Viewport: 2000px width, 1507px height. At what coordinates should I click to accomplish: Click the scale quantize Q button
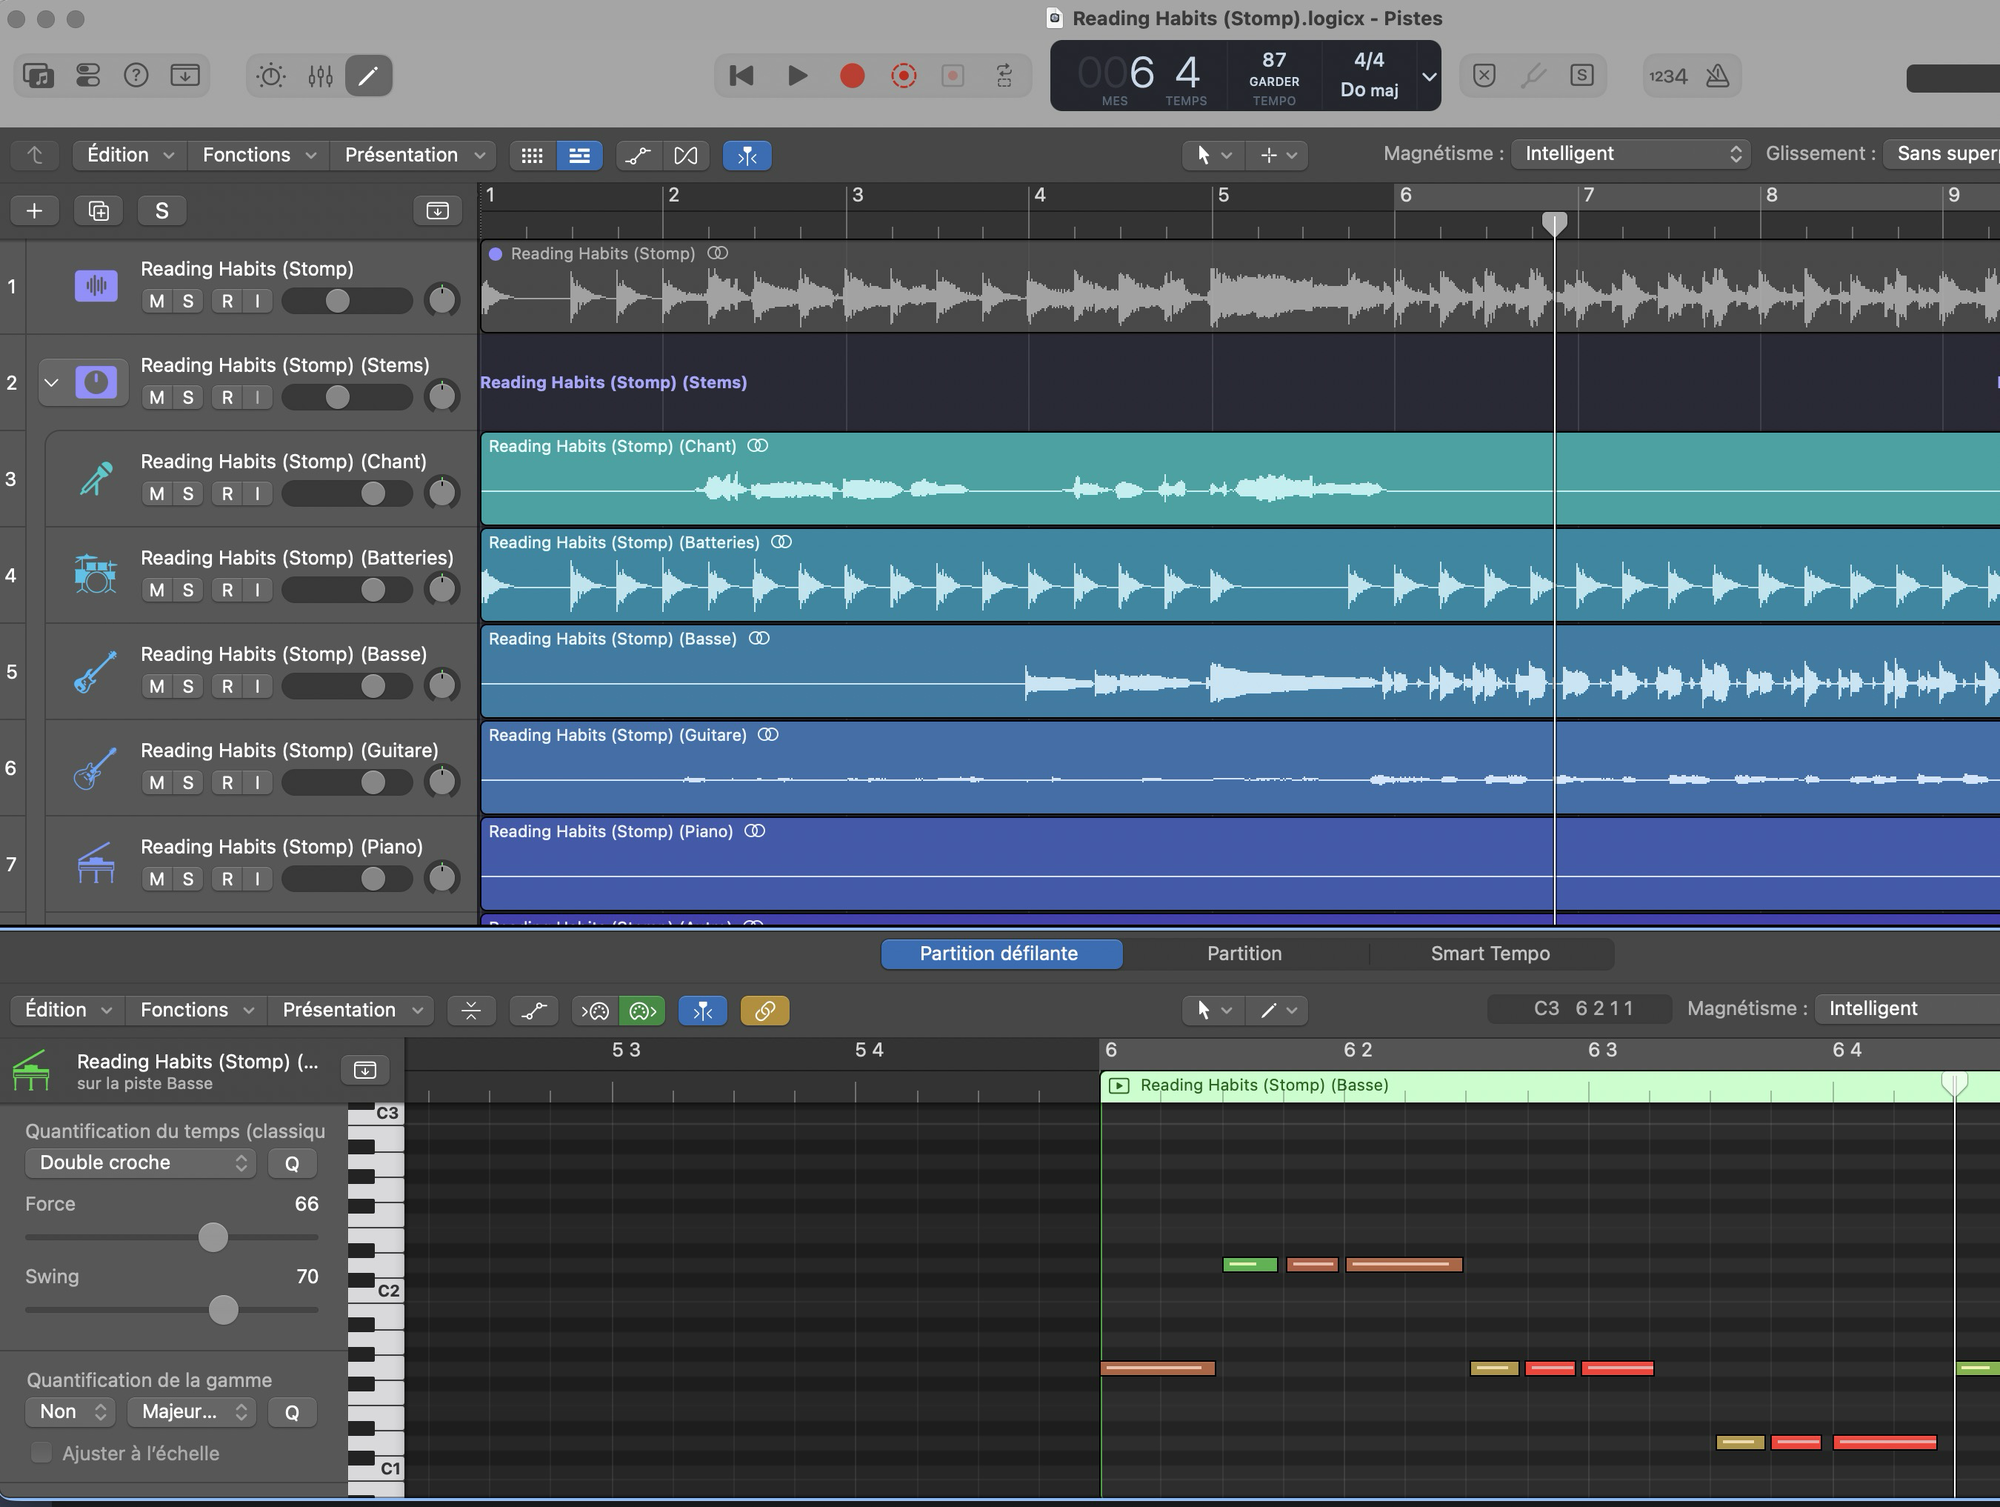[x=292, y=1412]
